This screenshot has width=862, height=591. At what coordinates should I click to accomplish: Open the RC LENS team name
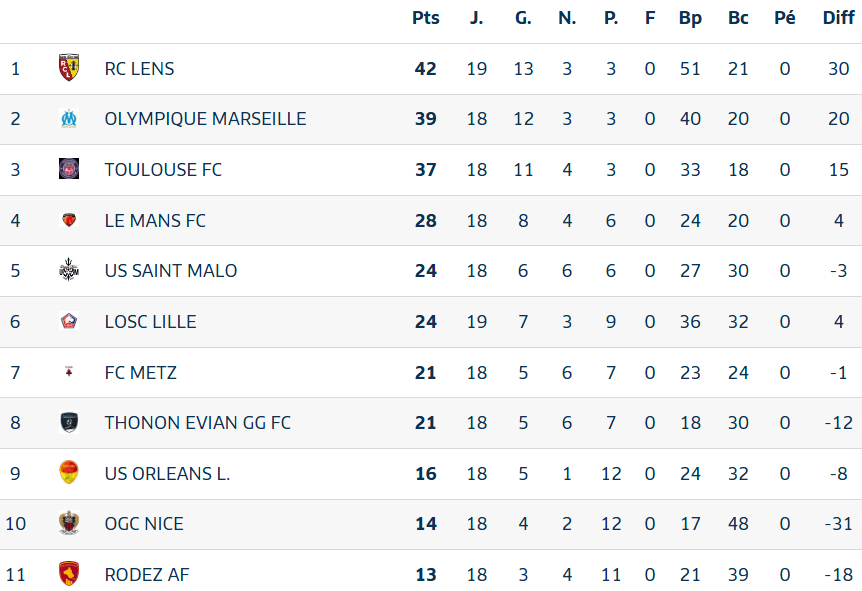tap(139, 69)
